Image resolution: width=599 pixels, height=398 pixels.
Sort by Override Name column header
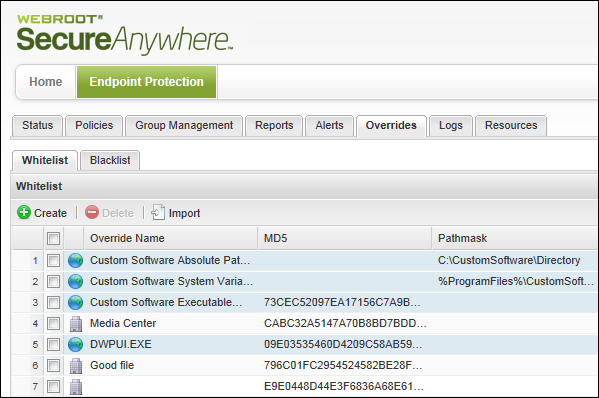(x=170, y=238)
